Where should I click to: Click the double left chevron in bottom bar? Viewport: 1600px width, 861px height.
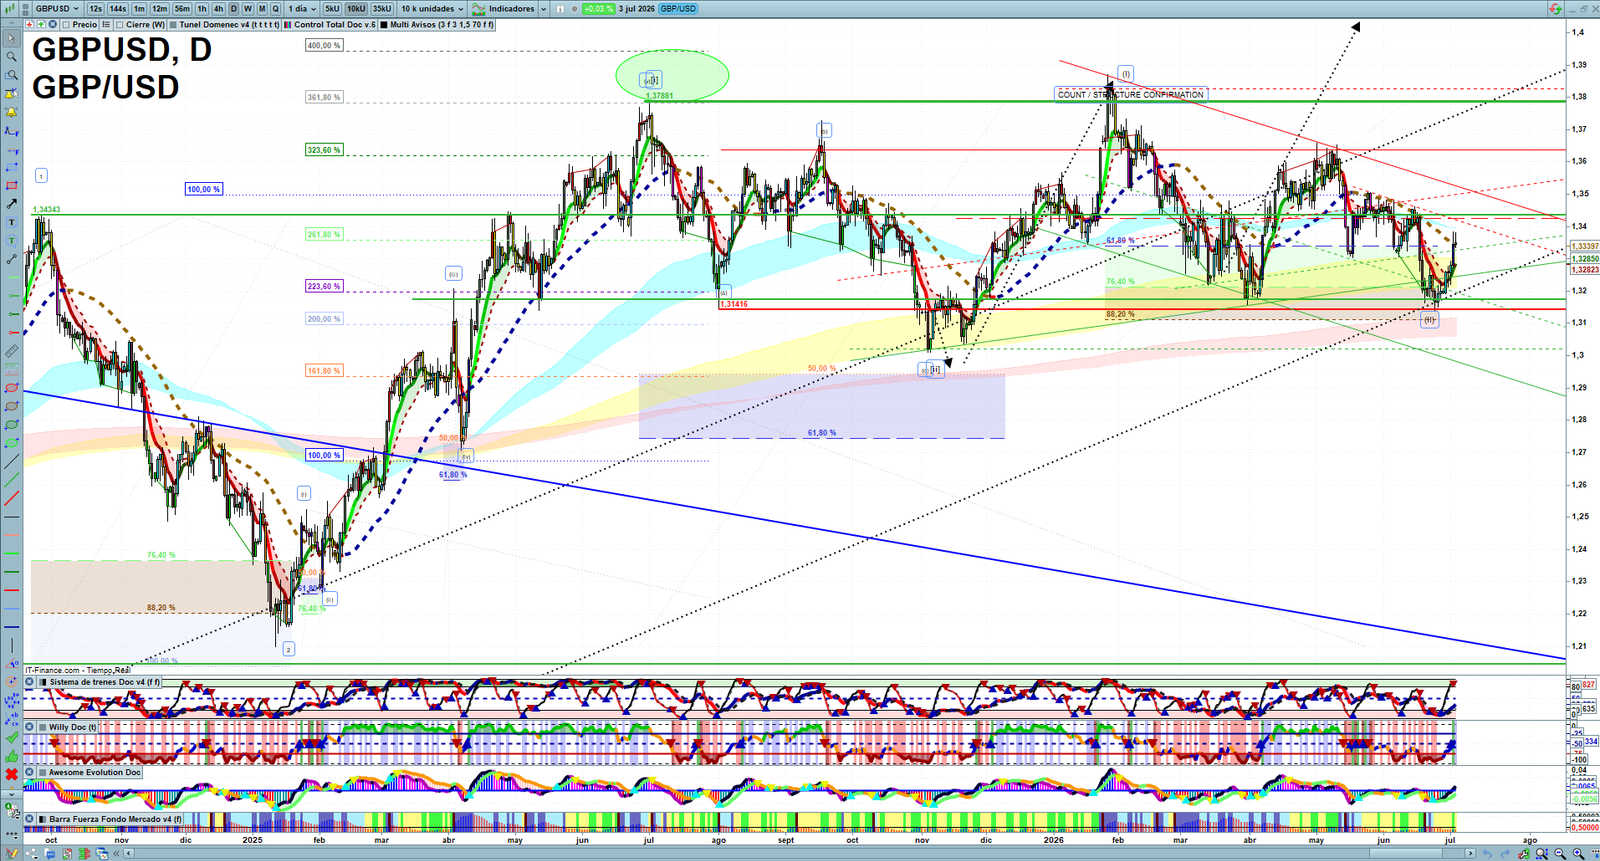(116, 853)
